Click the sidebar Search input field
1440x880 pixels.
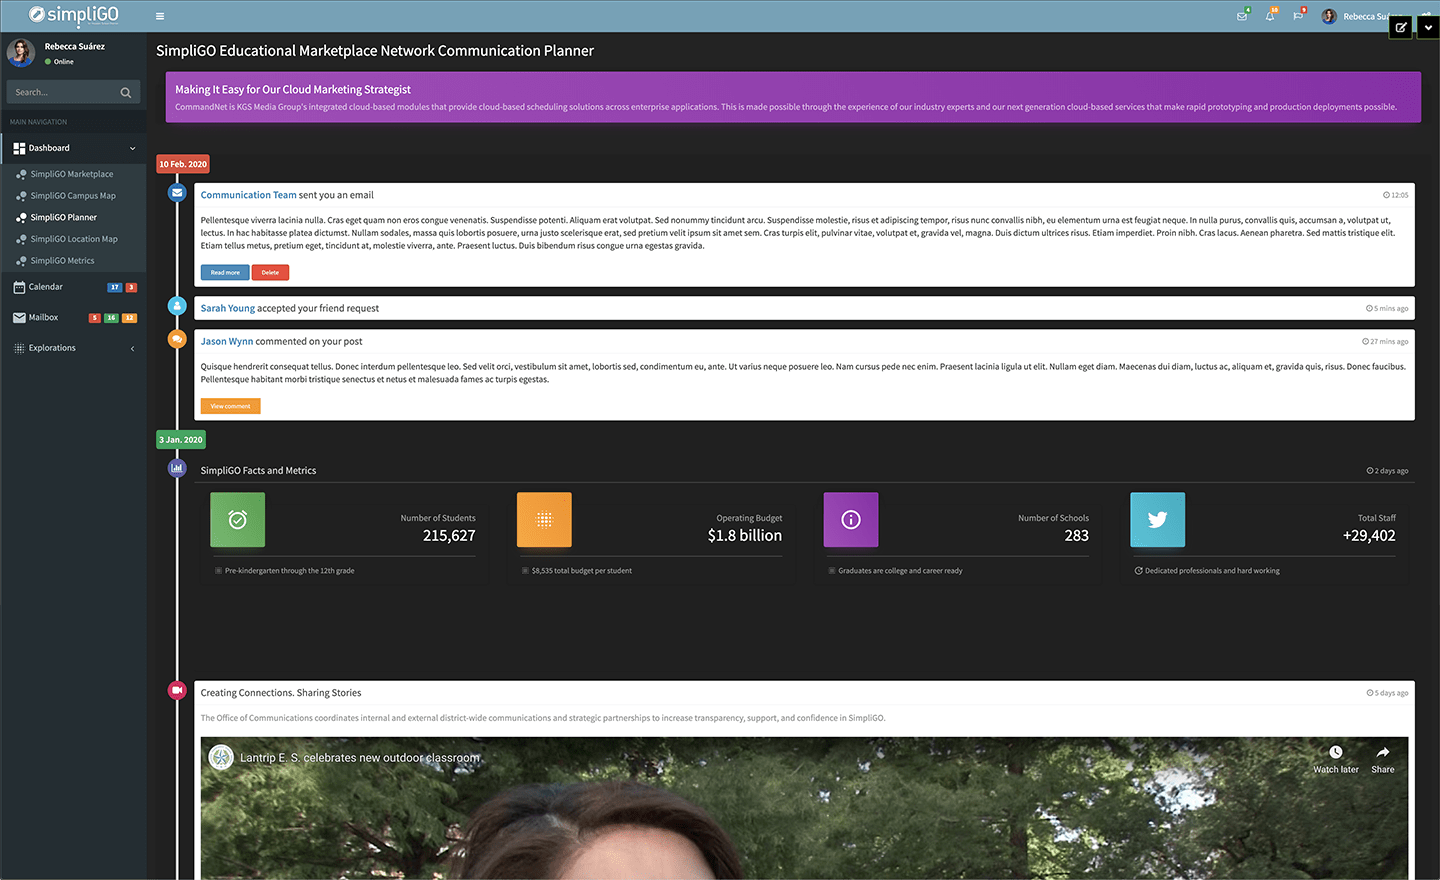(63, 93)
